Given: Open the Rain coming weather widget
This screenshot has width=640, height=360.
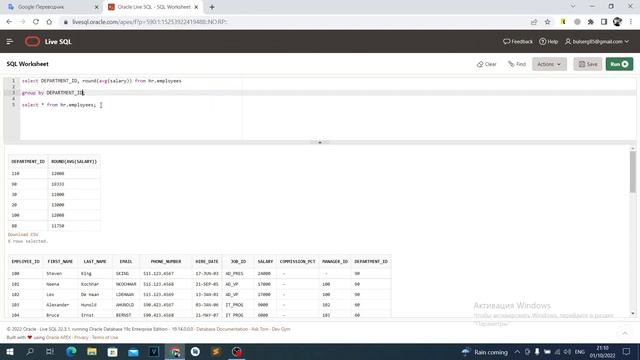Looking at the screenshot, I should (x=484, y=352).
